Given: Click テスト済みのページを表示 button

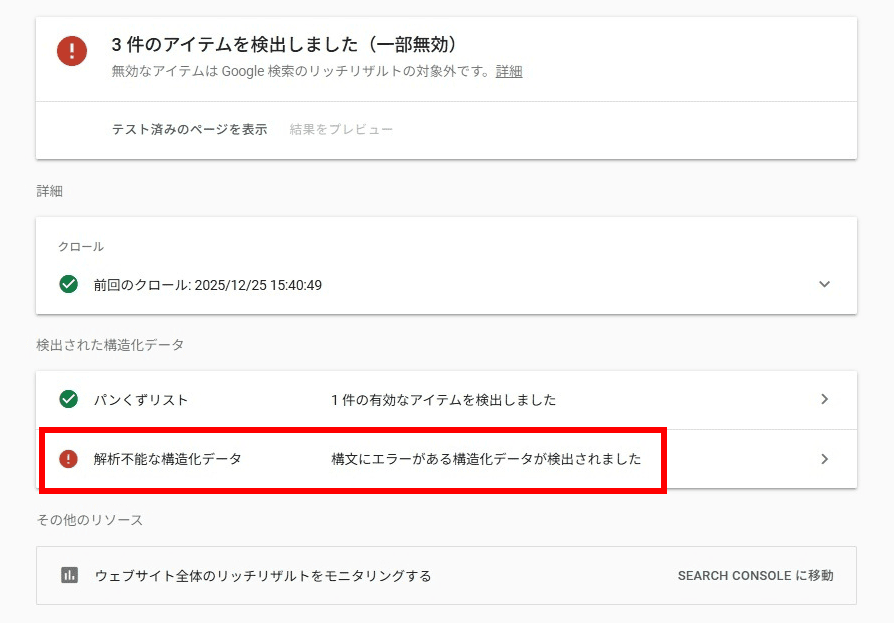Looking at the screenshot, I should [x=187, y=129].
